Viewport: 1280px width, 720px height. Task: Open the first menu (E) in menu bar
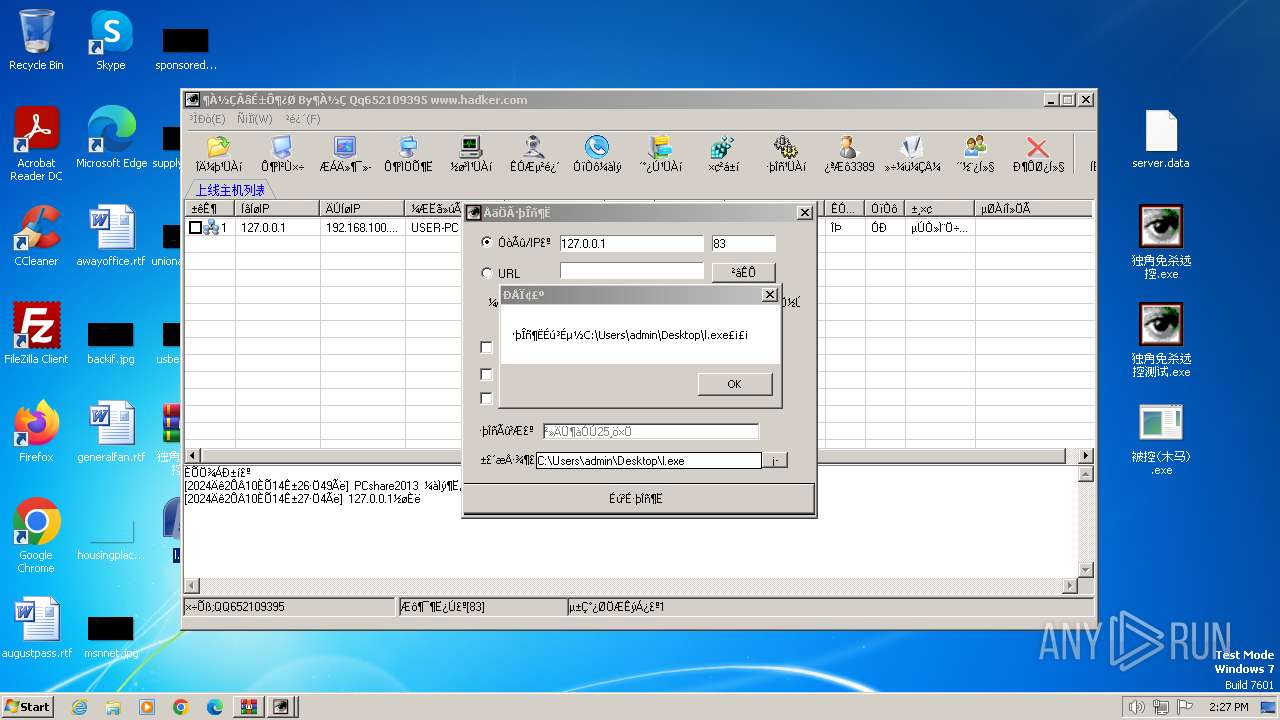[207, 119]
